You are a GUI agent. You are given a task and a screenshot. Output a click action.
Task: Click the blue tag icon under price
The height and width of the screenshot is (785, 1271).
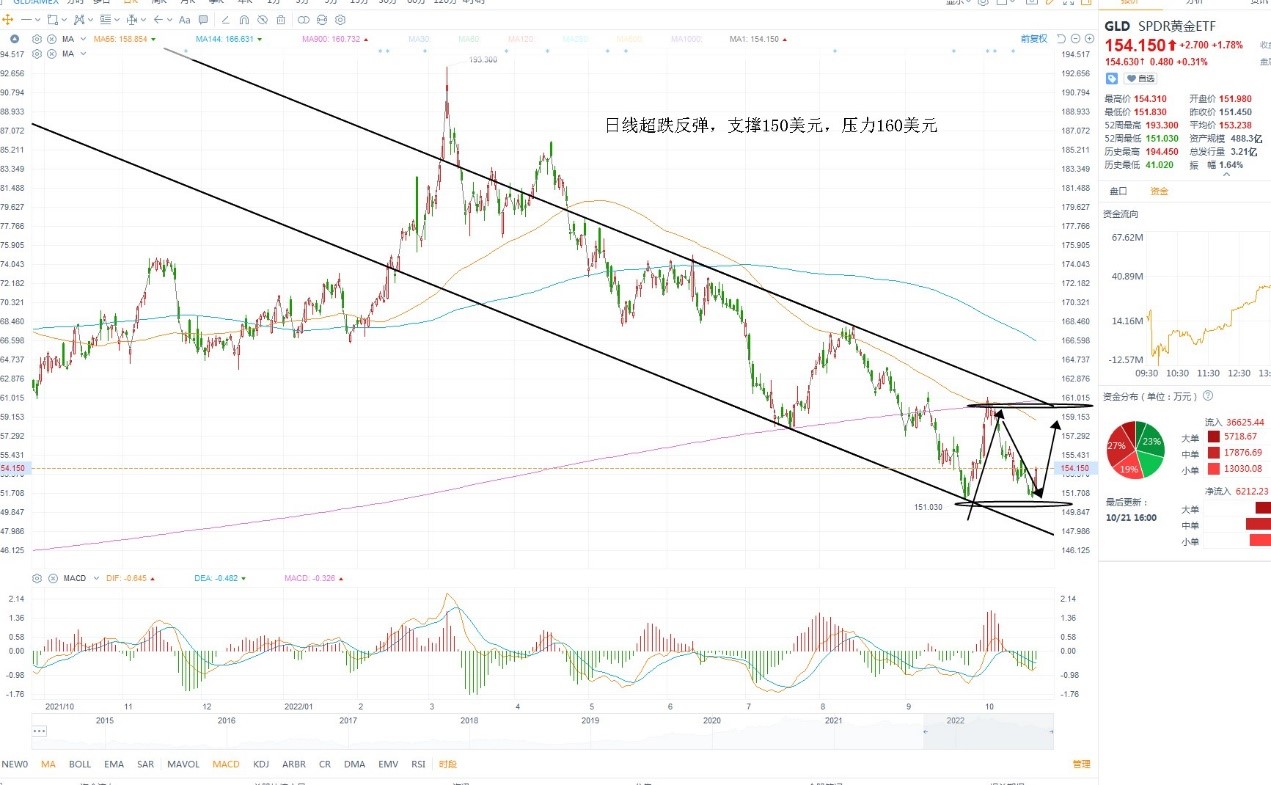click(x=1112, y=78)
